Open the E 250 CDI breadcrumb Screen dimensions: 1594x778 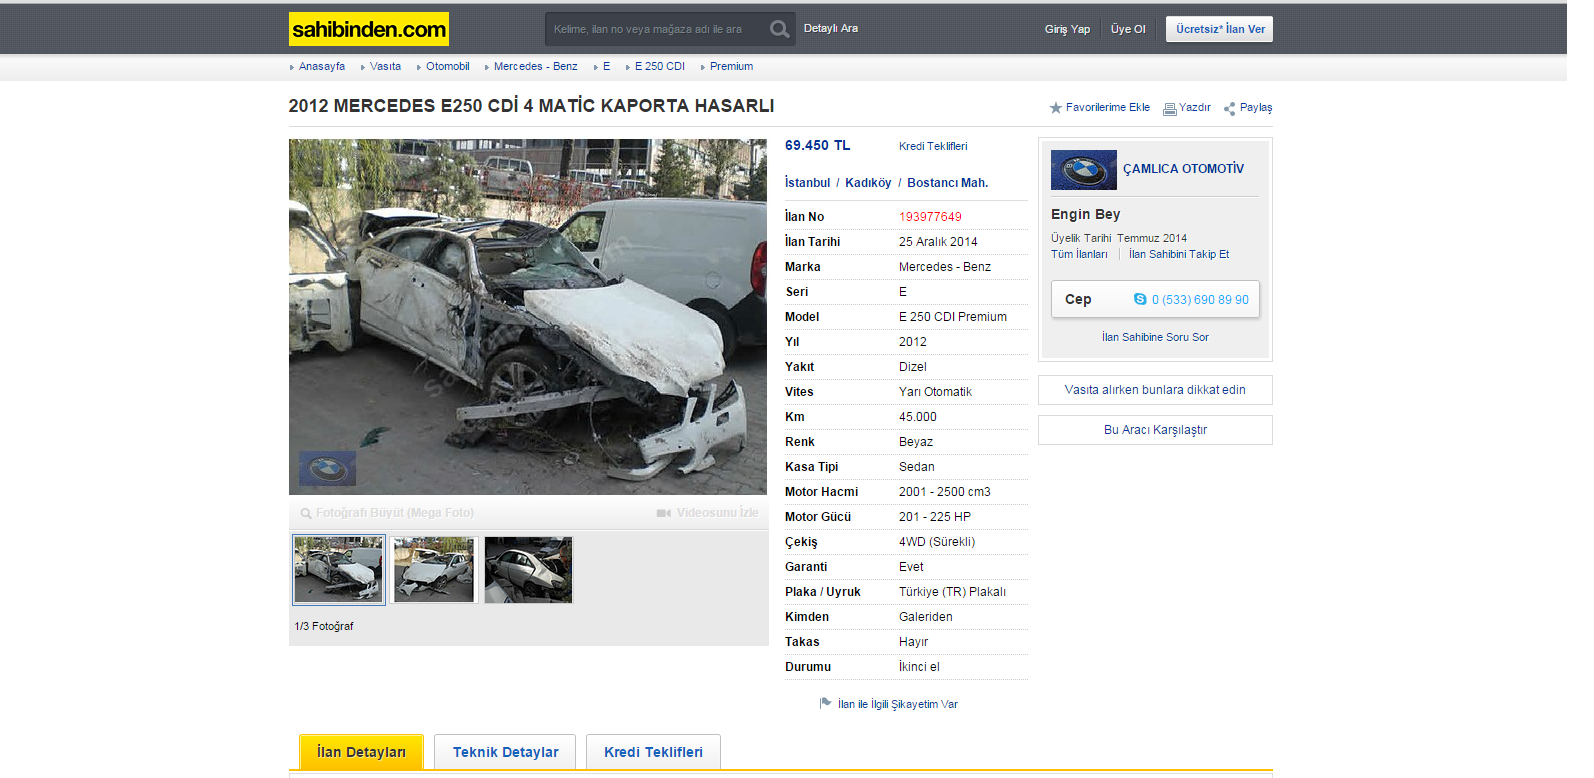coord(659,66)
